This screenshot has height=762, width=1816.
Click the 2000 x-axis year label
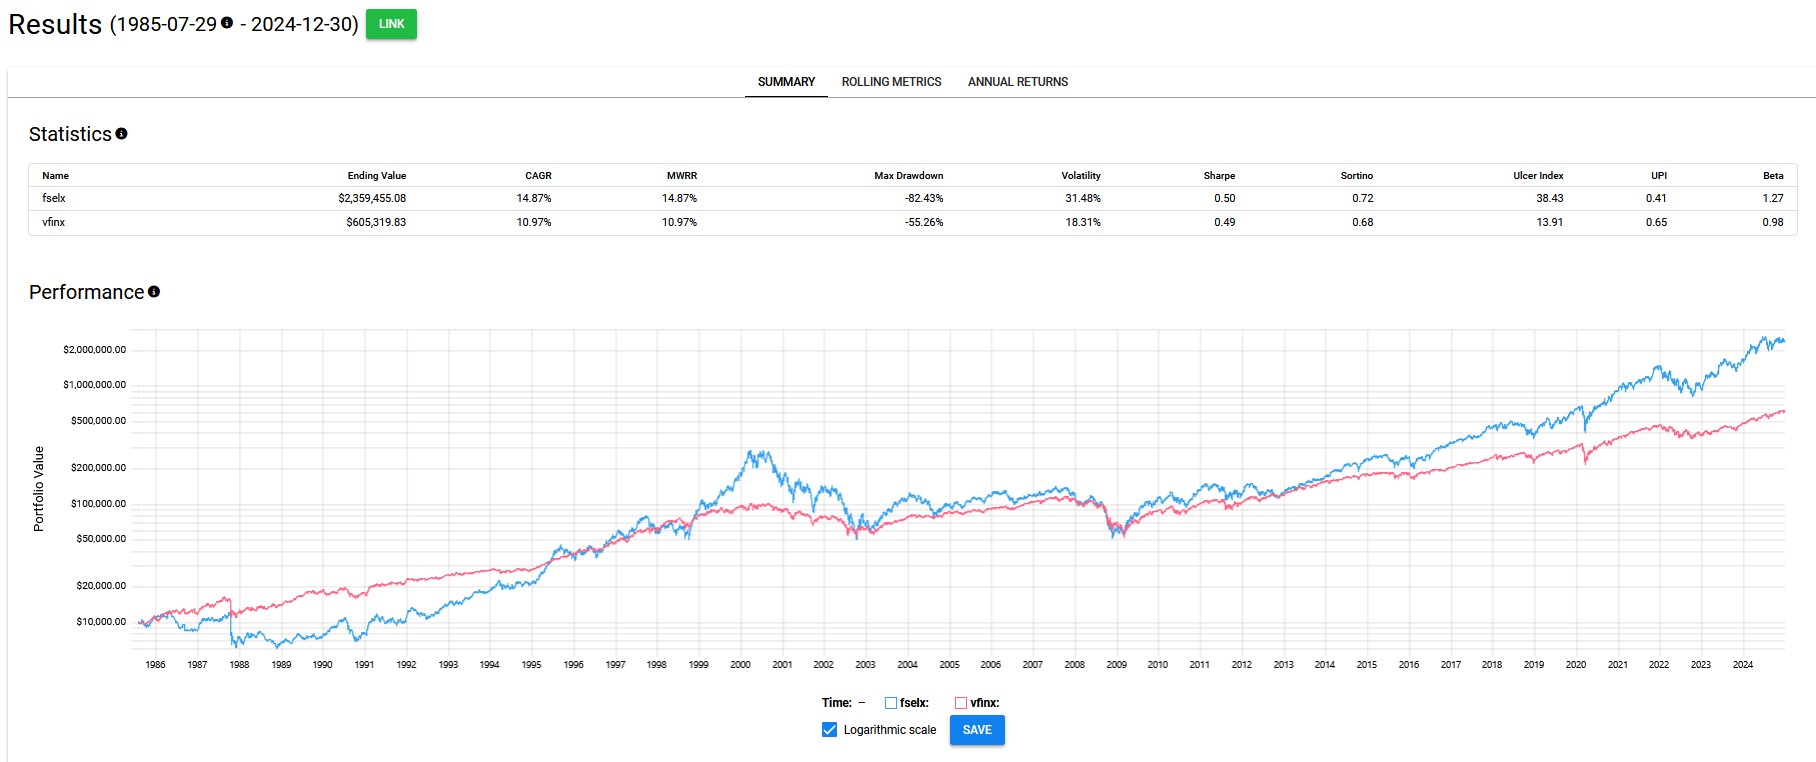pyautogui.click(x=740, y=665)
